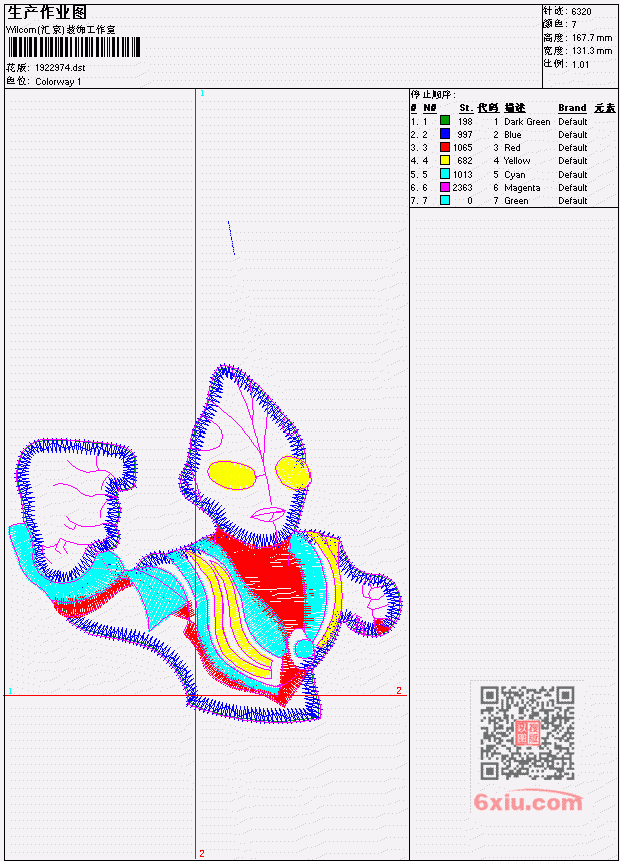Click the Yellow description text
620x861 pixels.
click(x=517, y=161)
